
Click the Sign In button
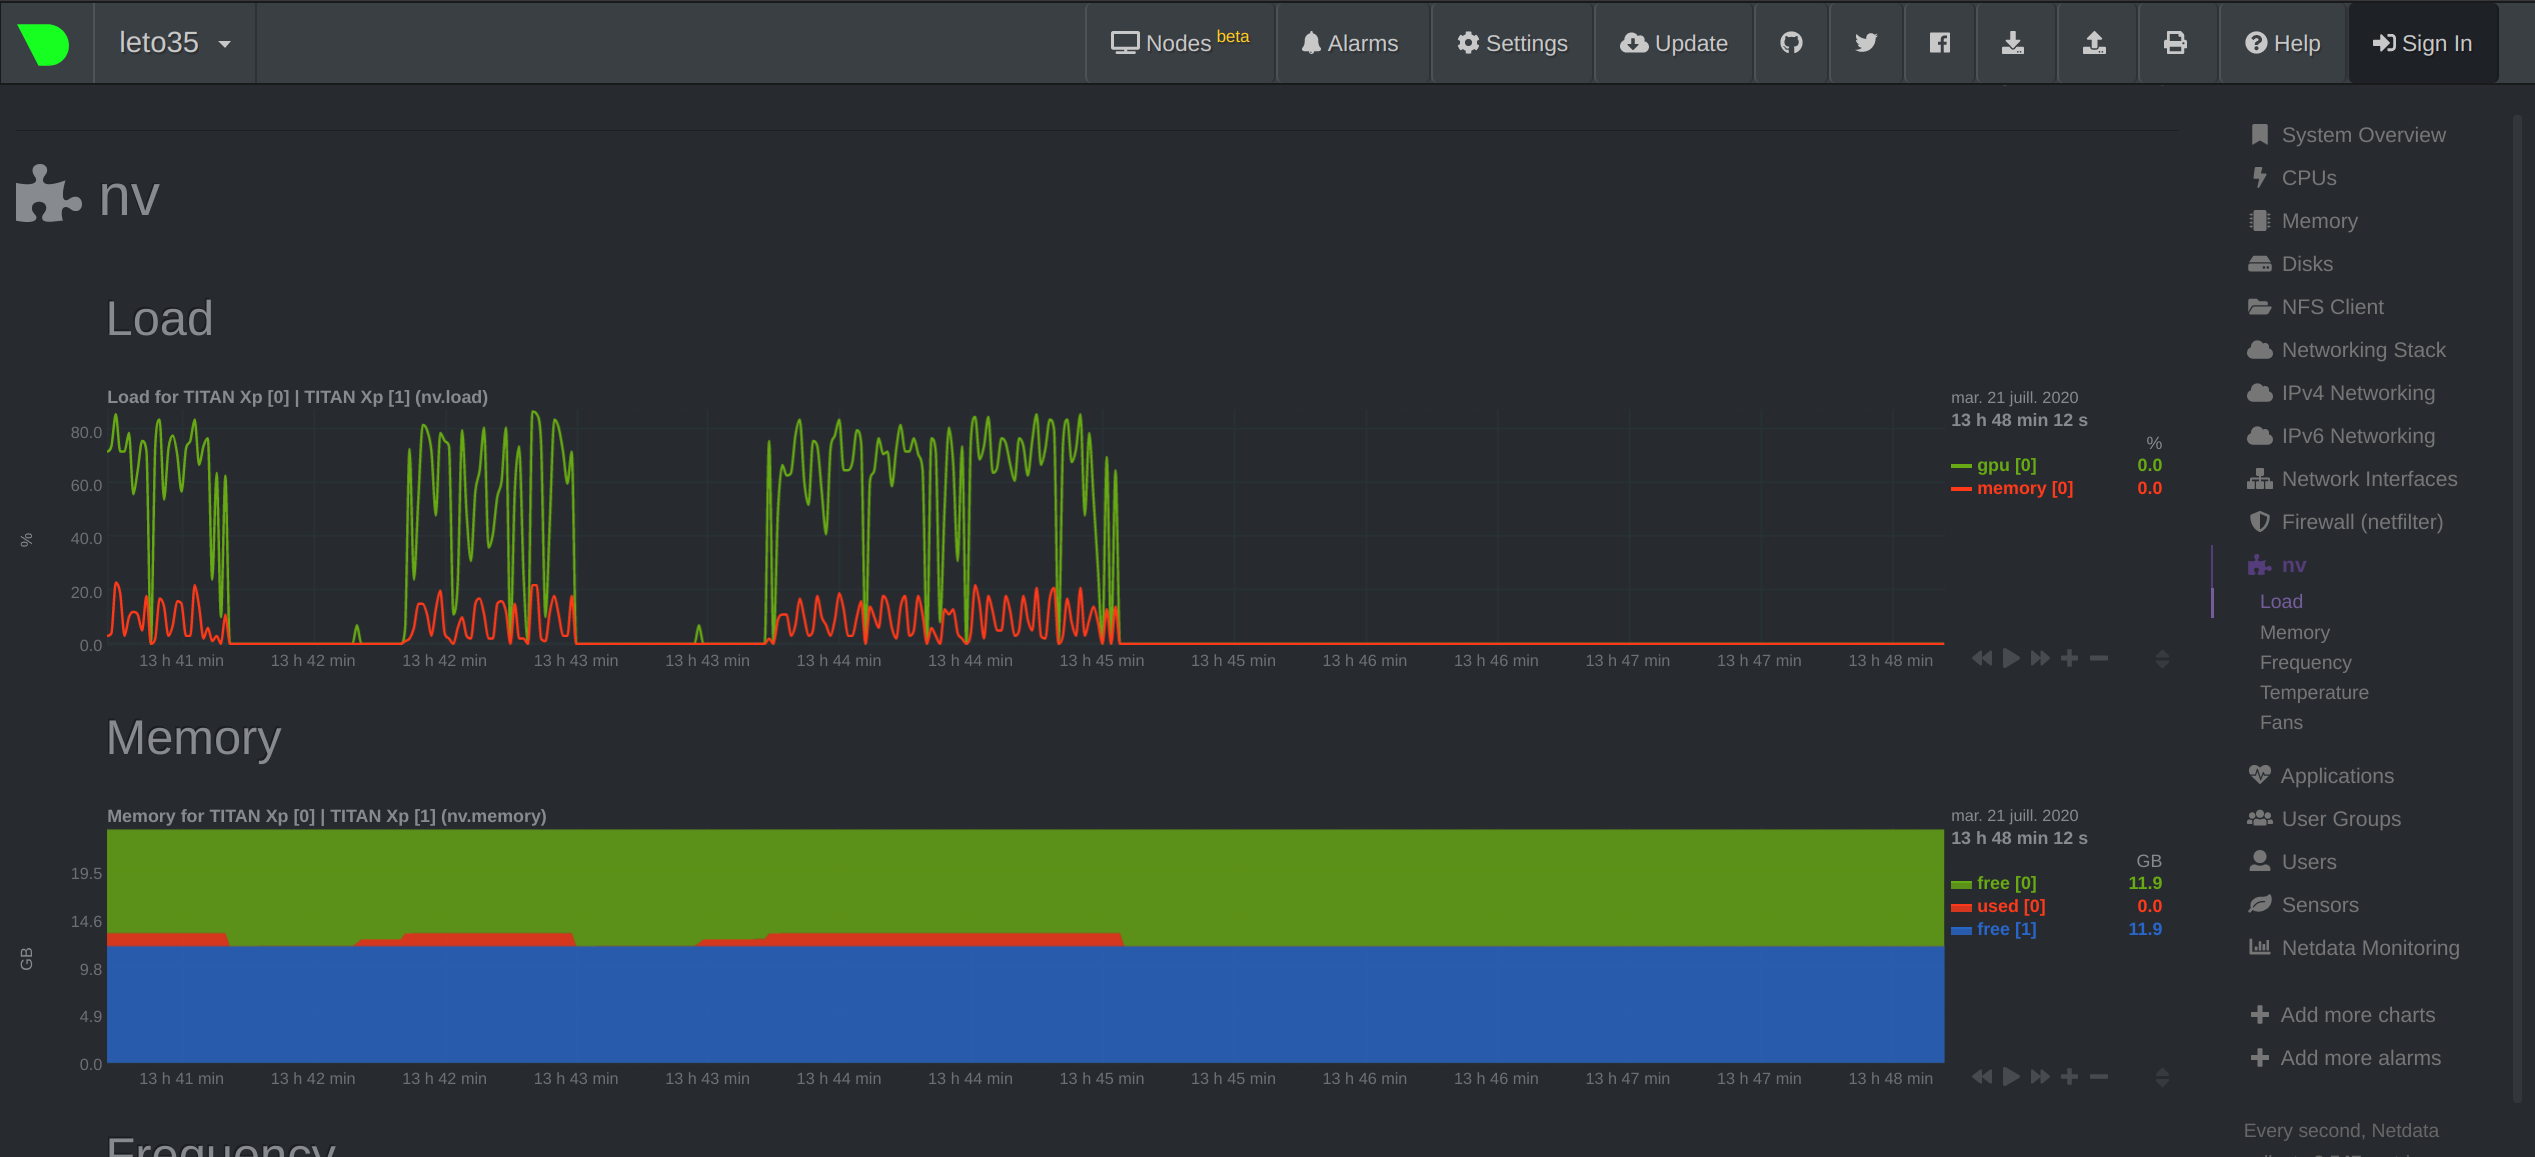[x=2422, y=43]
